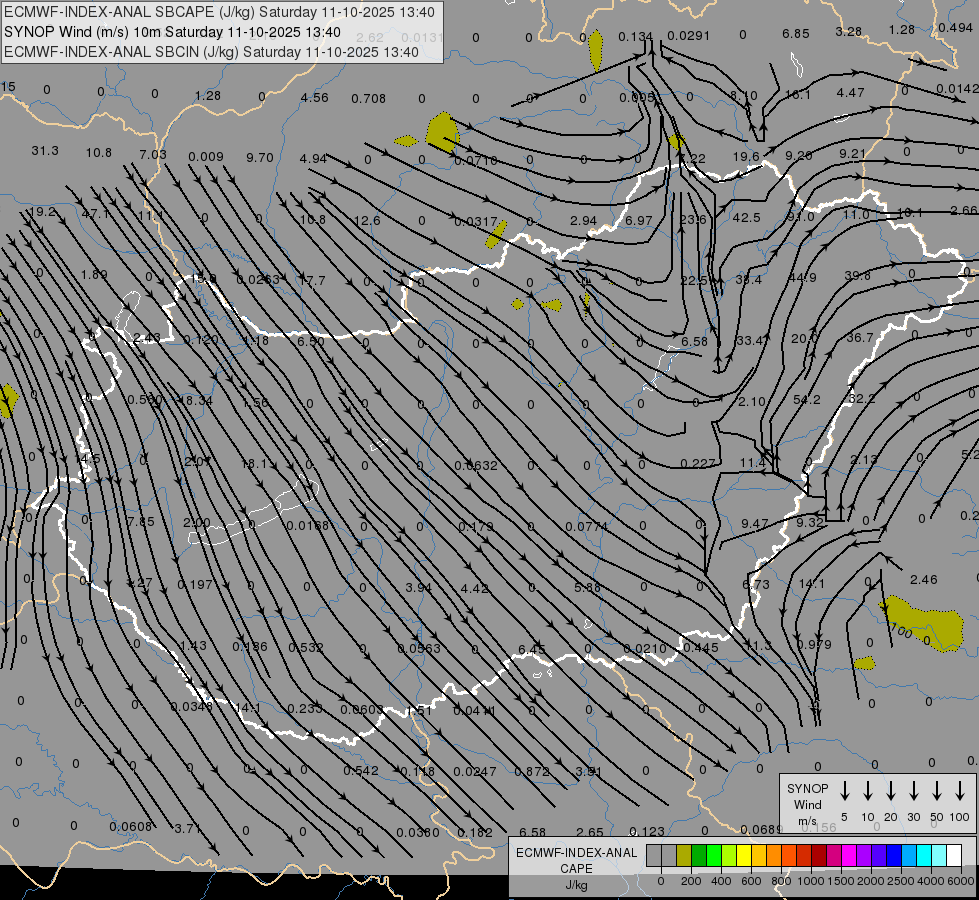Click the map value 6.97
Viewport: 979px width, 900px height.
[x=639, y=220]
